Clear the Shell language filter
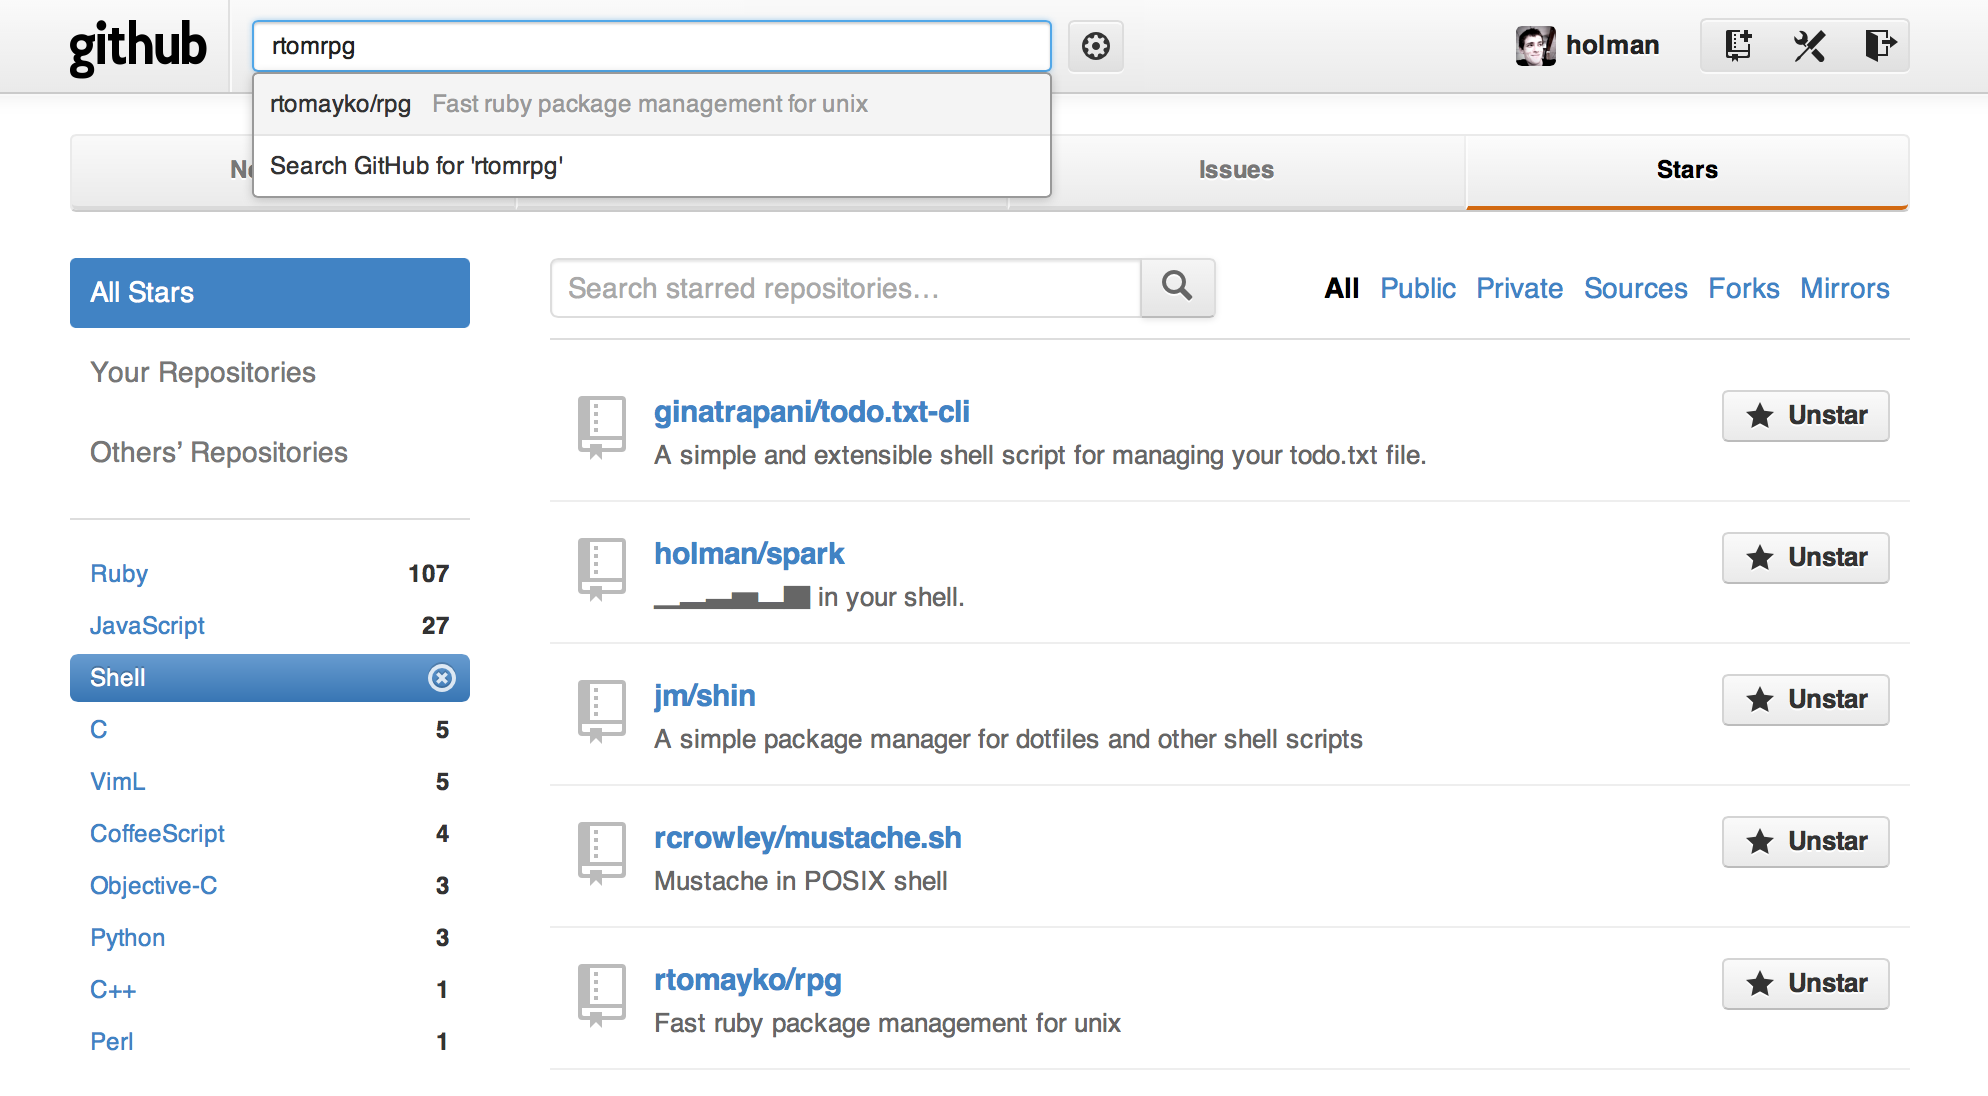The image size is (1988, 1096). pyautogui.click(x=441, y=678)
